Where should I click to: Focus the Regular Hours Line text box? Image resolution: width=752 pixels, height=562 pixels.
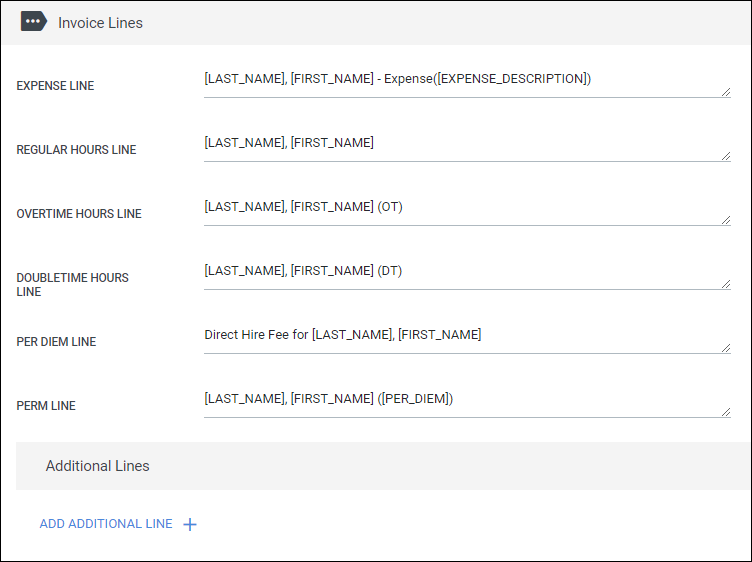pos(460,143)
